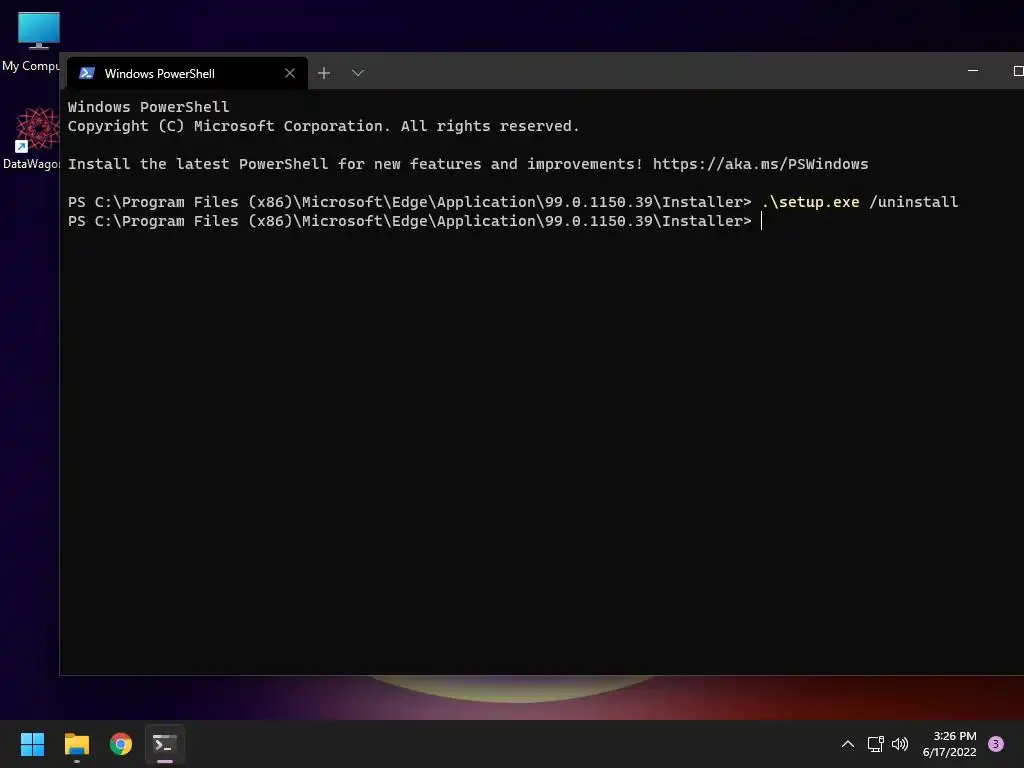Open a new terminal tab with plus button
Image resolution: width=1024 pixels, height=768 pixels.
[324, 73]
